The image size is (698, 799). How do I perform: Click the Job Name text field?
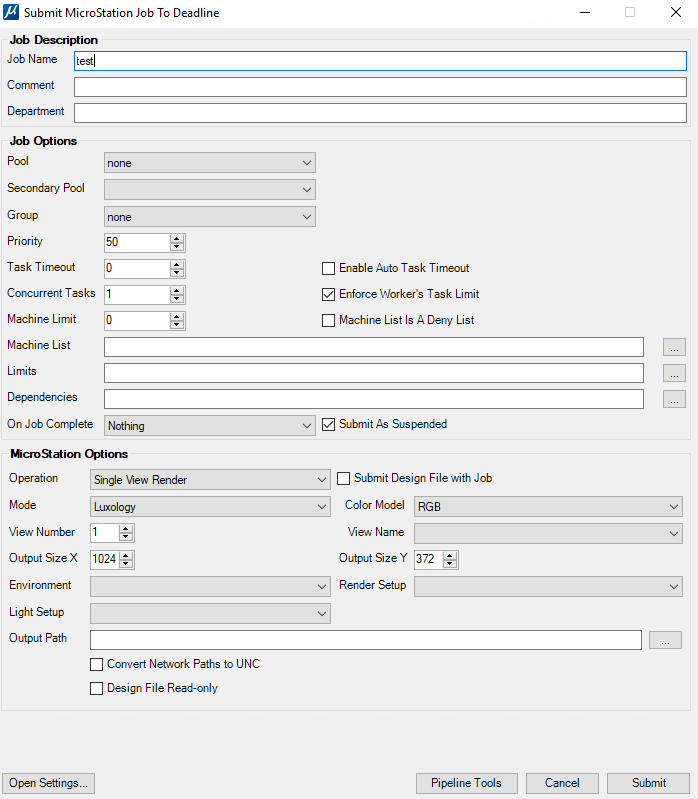380,61
